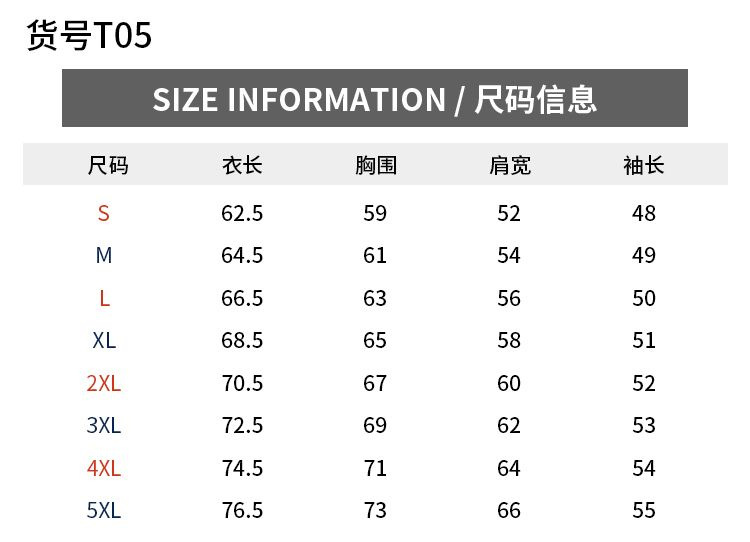Click sleeve length 55 in 5XL row
The height and width of the screenshot is (542, 750).
(644, 511)
